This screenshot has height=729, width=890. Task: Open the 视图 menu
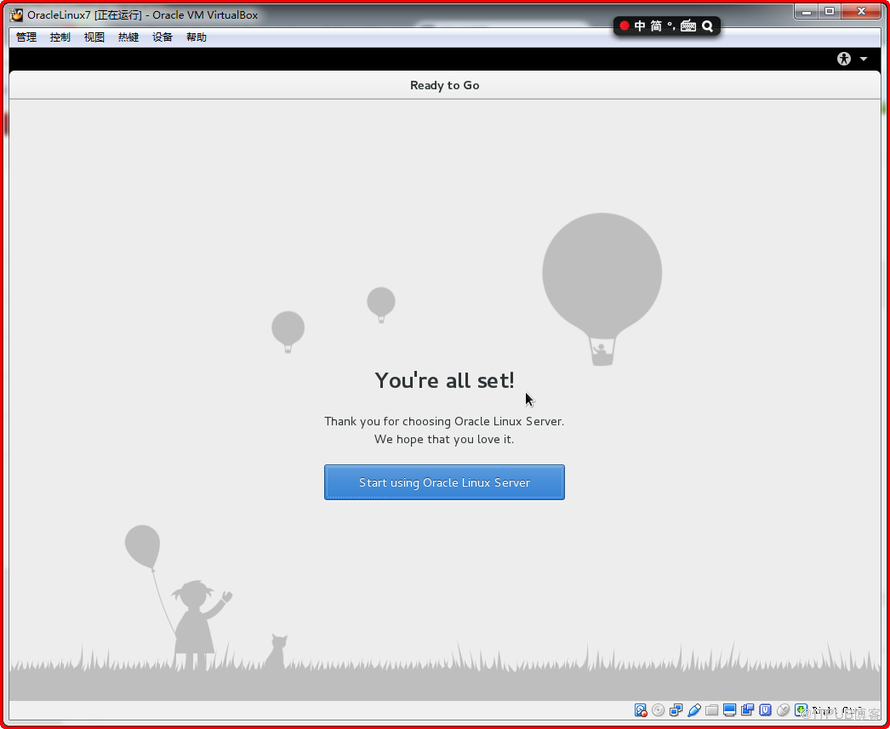coord(94,37)
